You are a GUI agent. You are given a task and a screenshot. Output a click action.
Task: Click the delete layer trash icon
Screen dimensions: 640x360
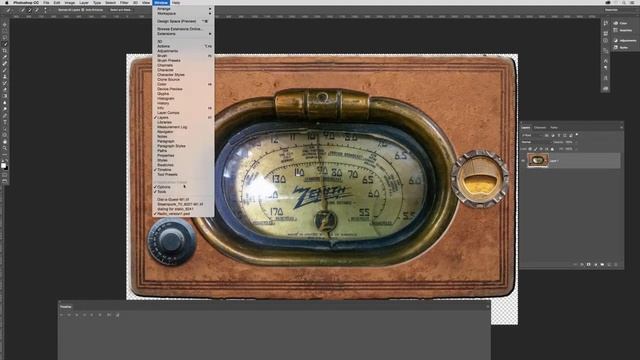(616, 264)
